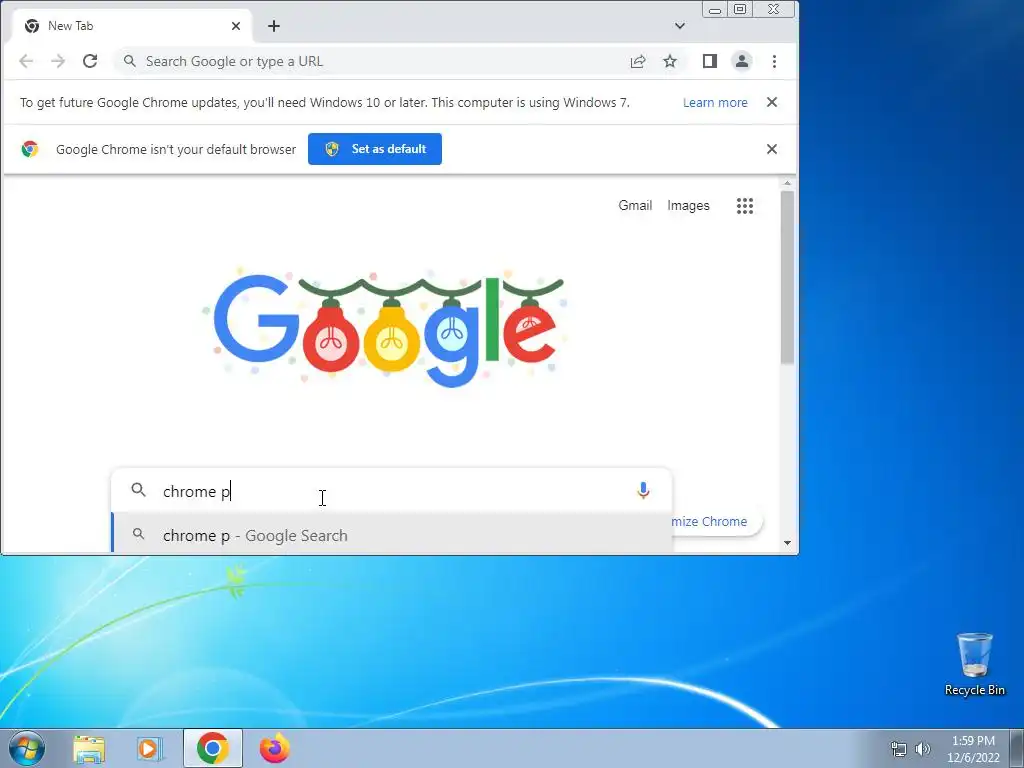
Task: Click the Chrome logo in the default browser bar
Action: (x=30, y=149)
